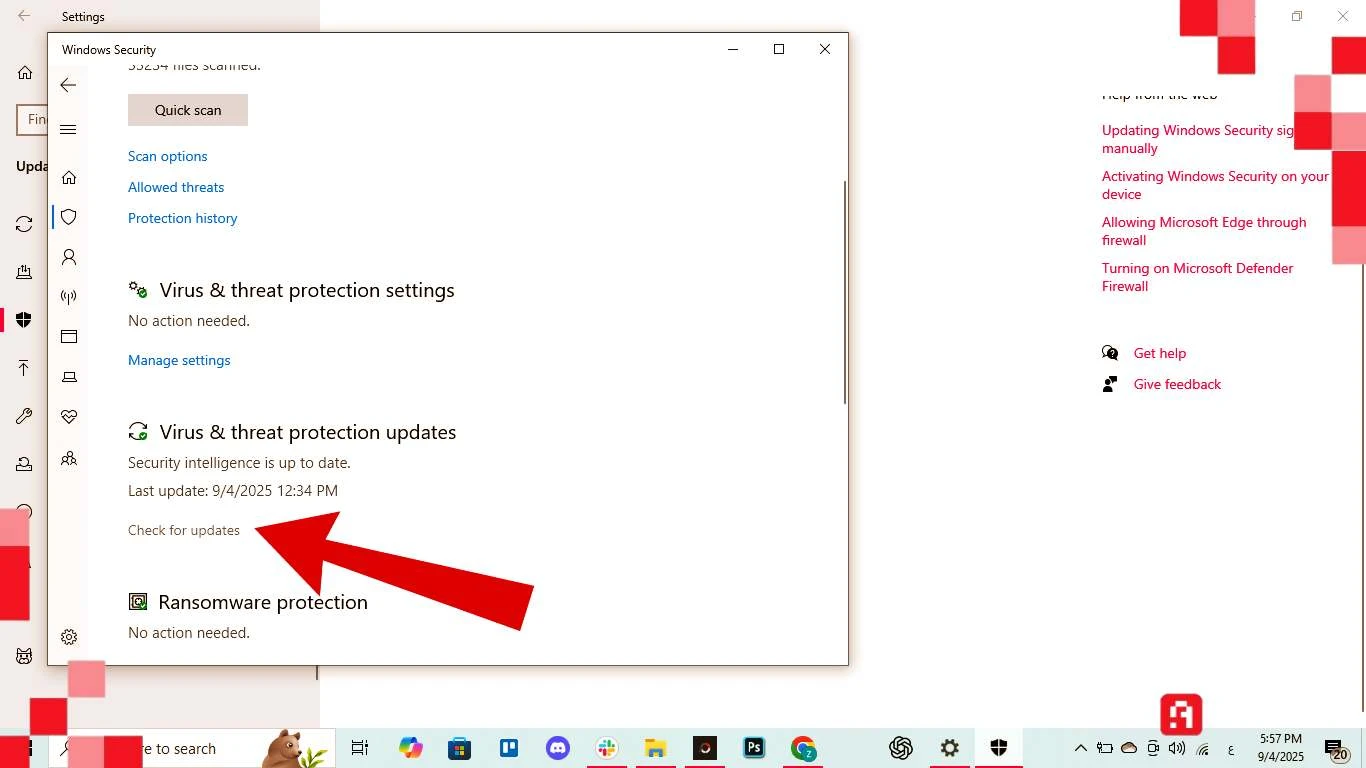Screen dimensions: 1366x768
Task: Open Family options icon
Action: coord(69,459)
